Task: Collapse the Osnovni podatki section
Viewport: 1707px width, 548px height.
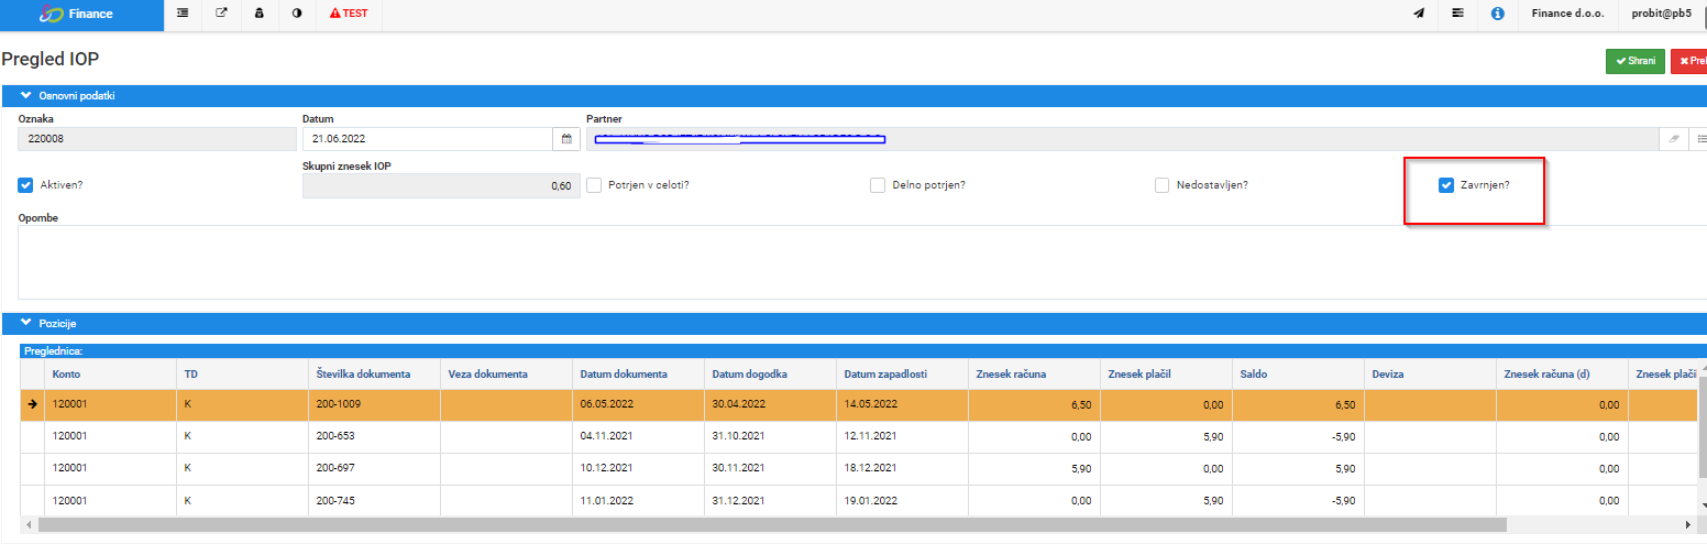Action: click(26, 96)
